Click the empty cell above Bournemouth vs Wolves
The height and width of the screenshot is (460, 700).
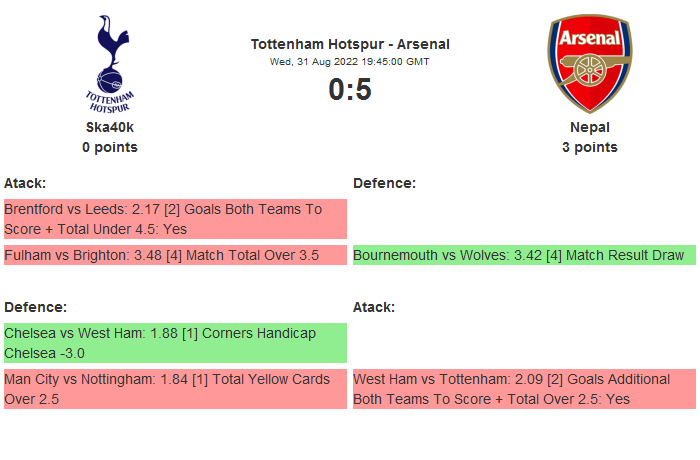(524, 218)
